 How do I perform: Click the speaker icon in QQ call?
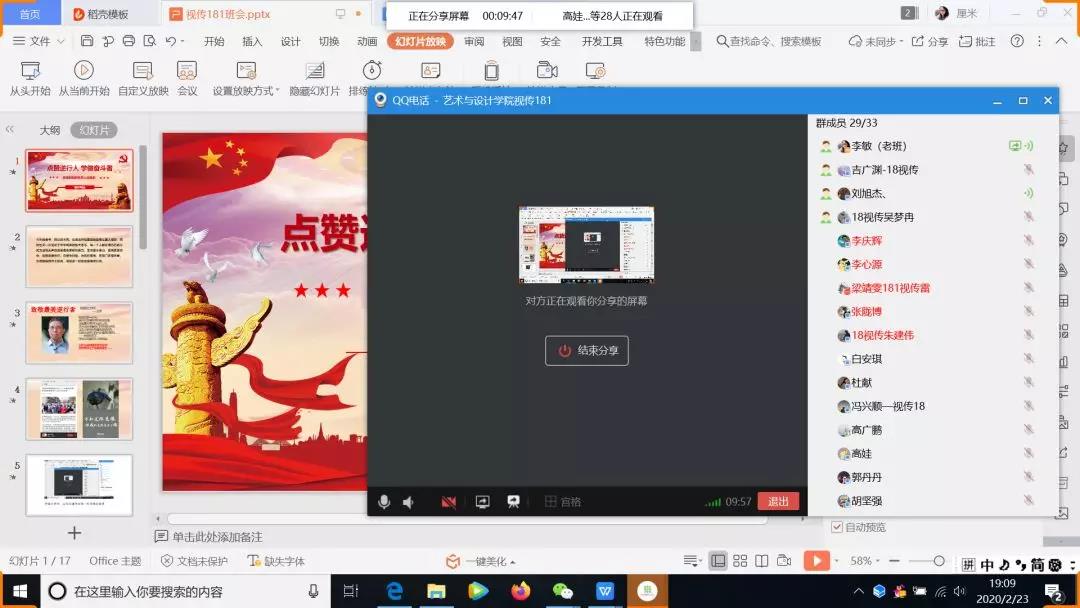(408, 502)
